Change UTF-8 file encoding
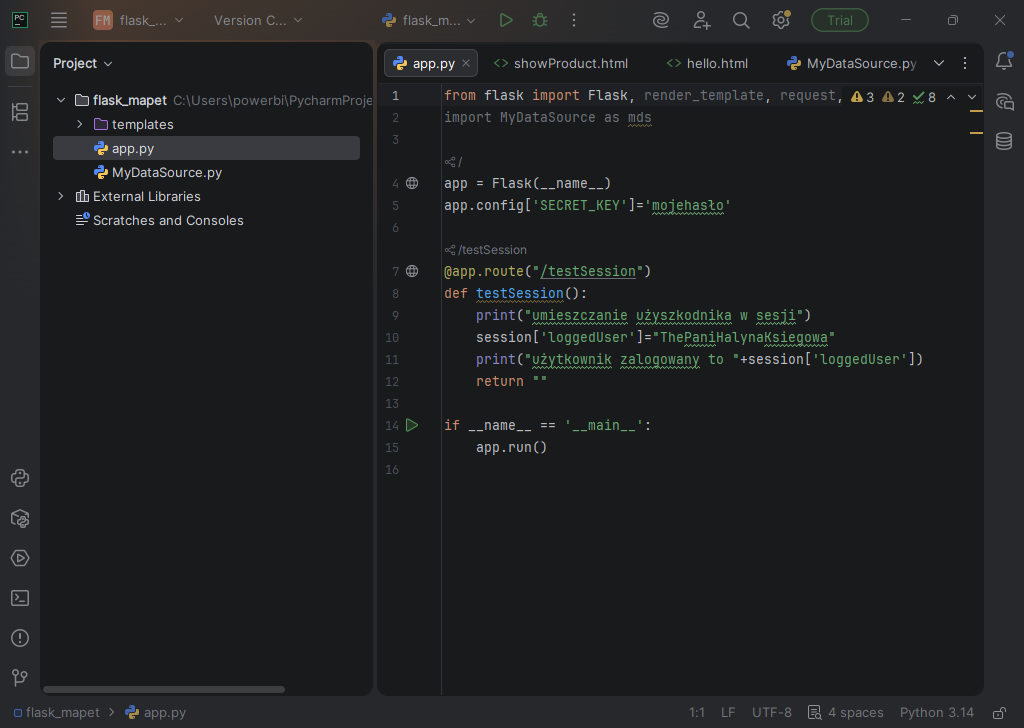This screenshot has width=1024, height=728. tap(771, 712)
